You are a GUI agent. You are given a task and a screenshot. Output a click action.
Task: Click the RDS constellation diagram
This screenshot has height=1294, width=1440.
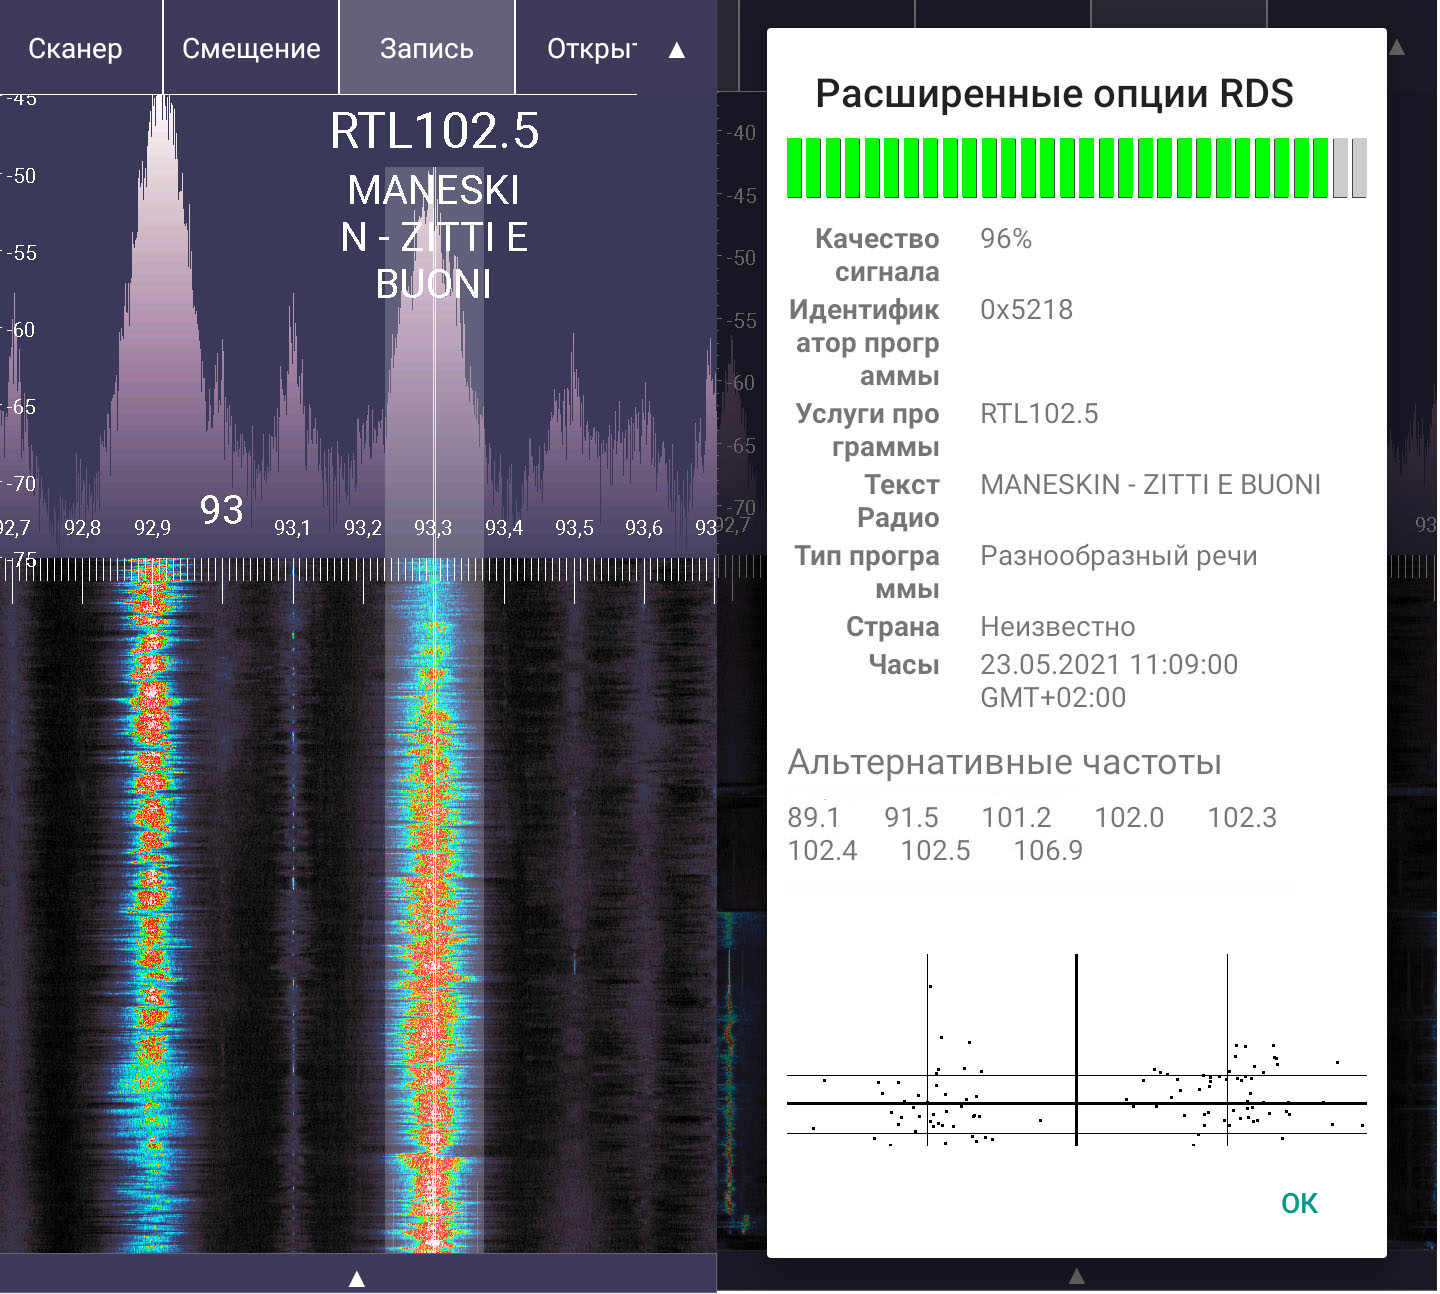click(x=1076, y=1050)
